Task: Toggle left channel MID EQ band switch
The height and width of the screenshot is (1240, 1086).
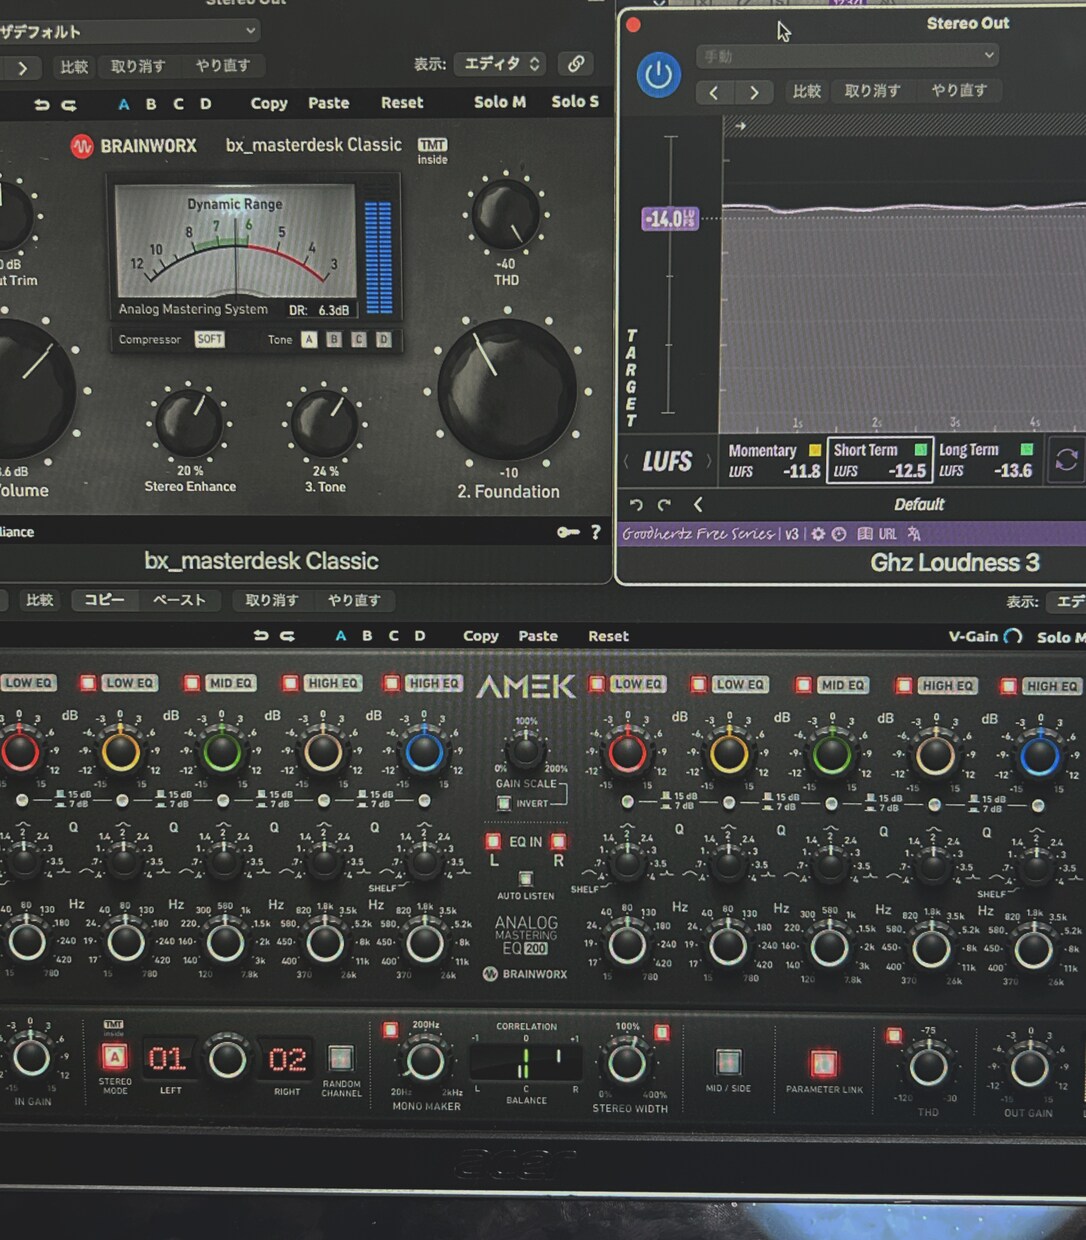Action: click(x=191, y=683)
